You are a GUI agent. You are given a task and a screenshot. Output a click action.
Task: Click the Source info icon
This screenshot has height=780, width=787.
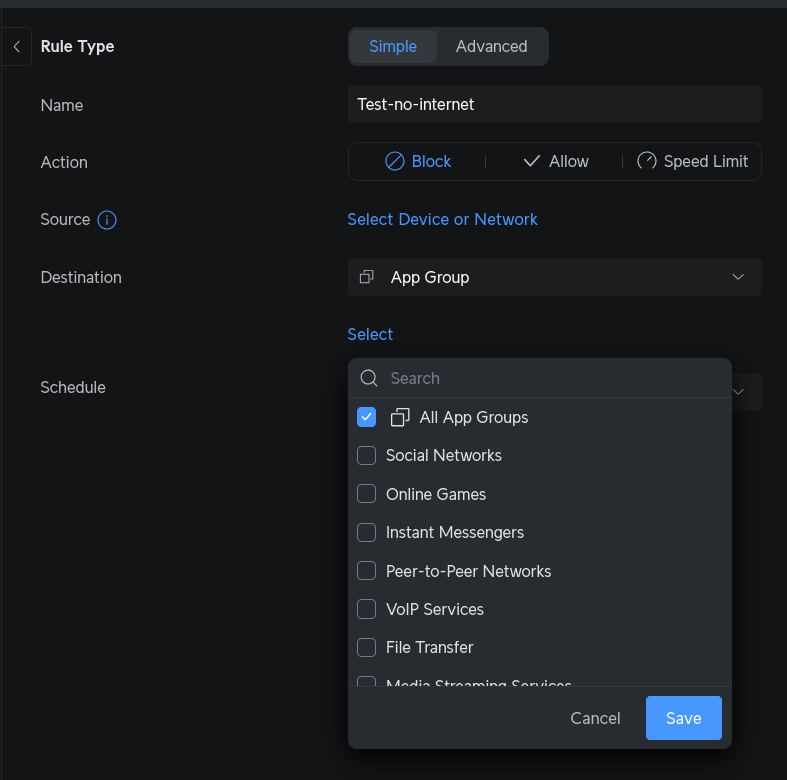[107, 220]
